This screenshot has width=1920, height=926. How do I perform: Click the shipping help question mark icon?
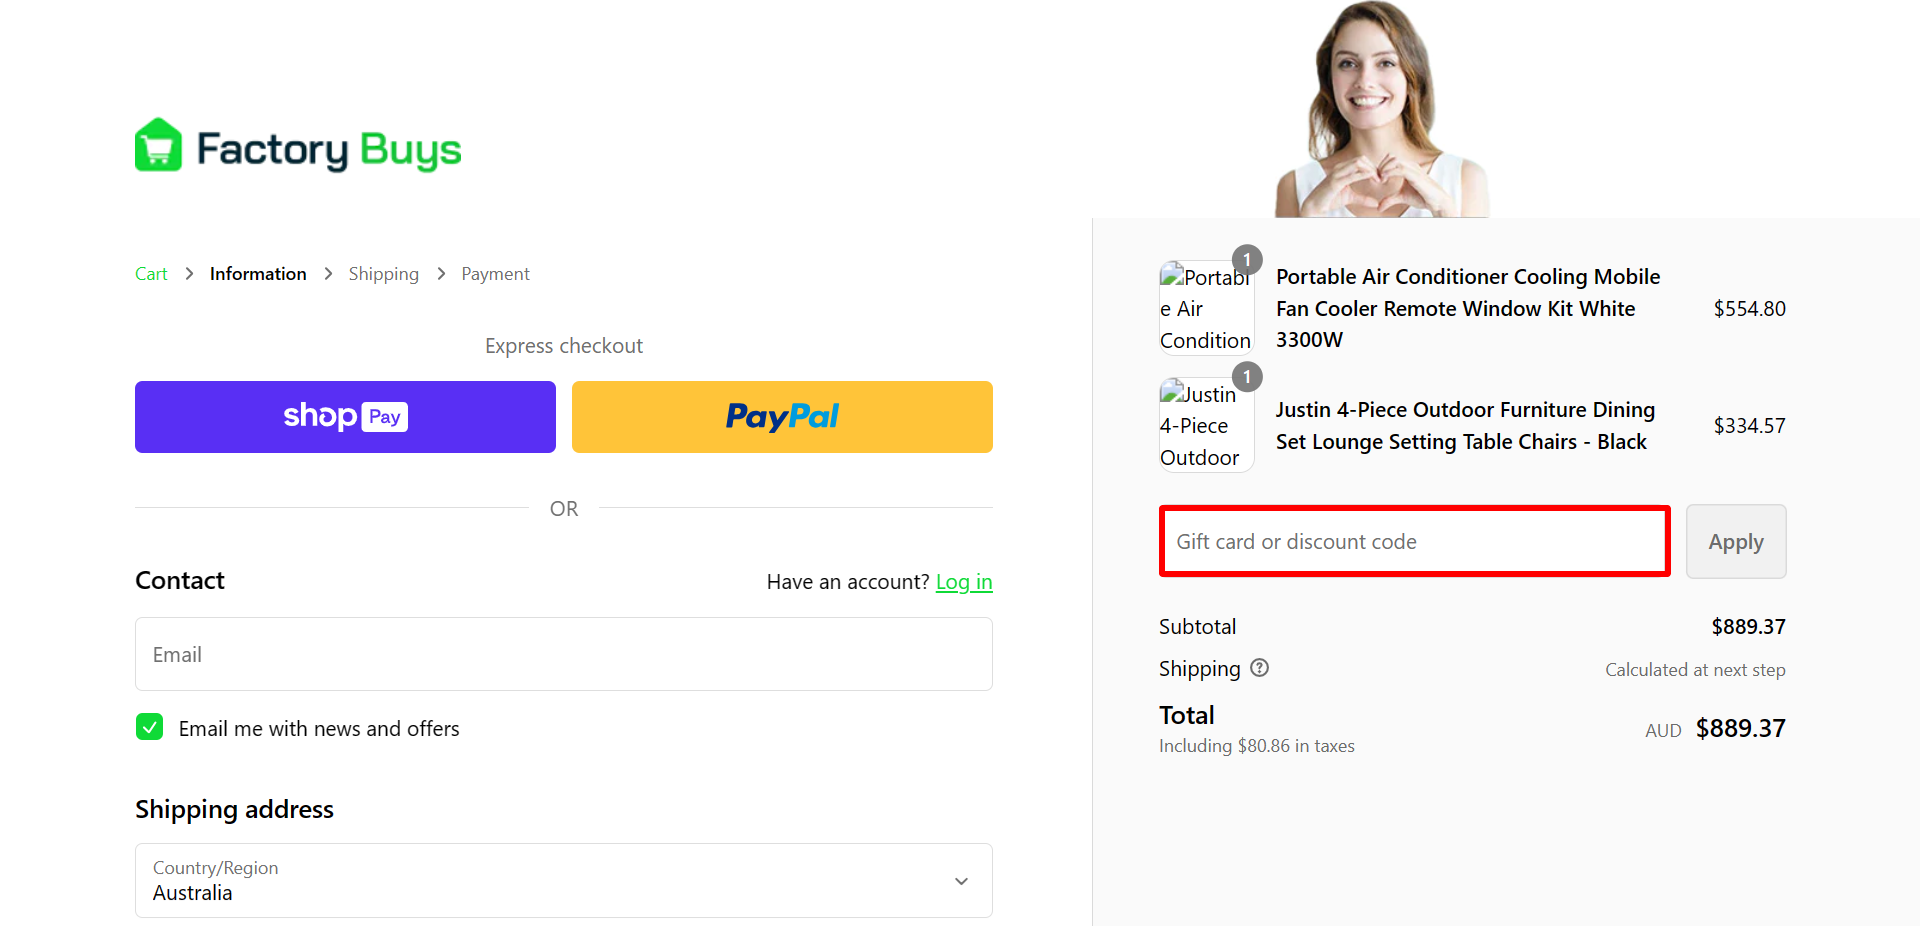[1260, 668]
